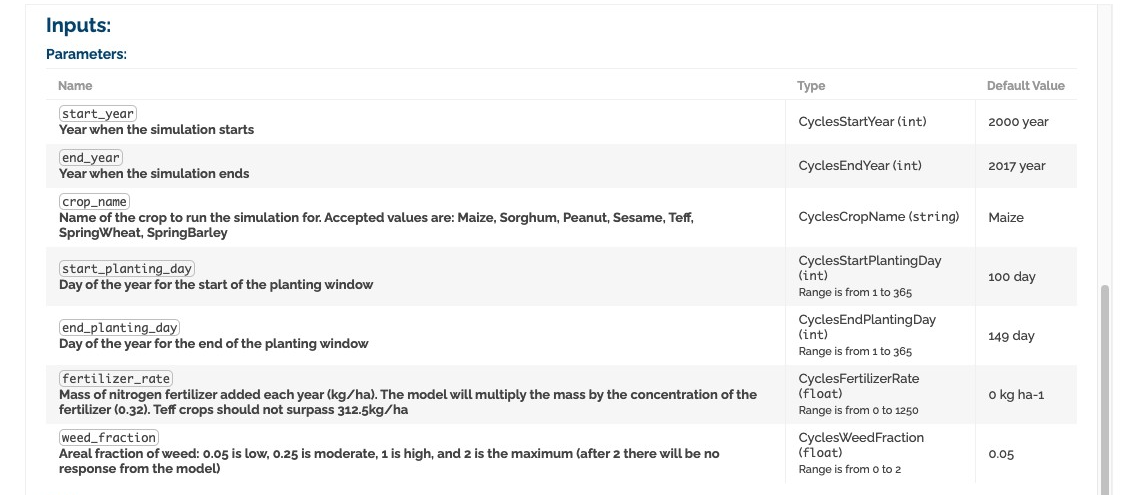Click the weed_fraction parameter tag
This screenshot has height=495, width=1138.
109,438
